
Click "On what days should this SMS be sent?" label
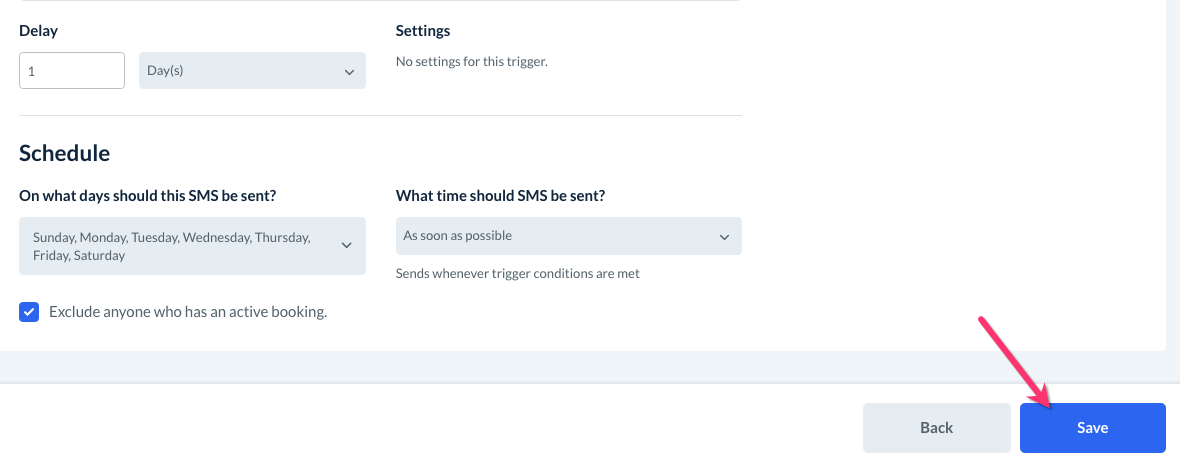coord(148,196)
